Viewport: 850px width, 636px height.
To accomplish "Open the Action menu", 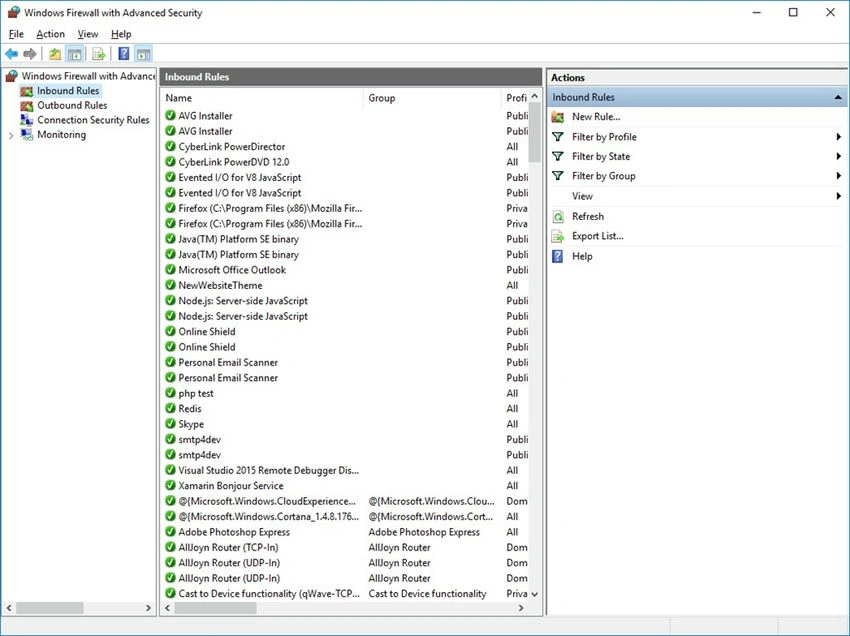I will [50, 34].
